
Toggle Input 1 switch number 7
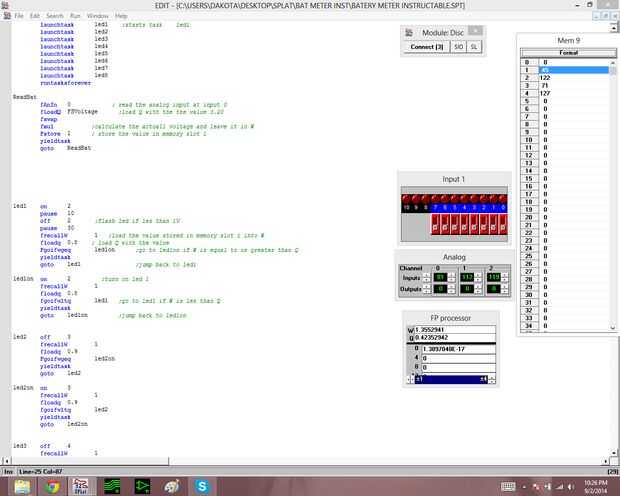click(435, 224)
